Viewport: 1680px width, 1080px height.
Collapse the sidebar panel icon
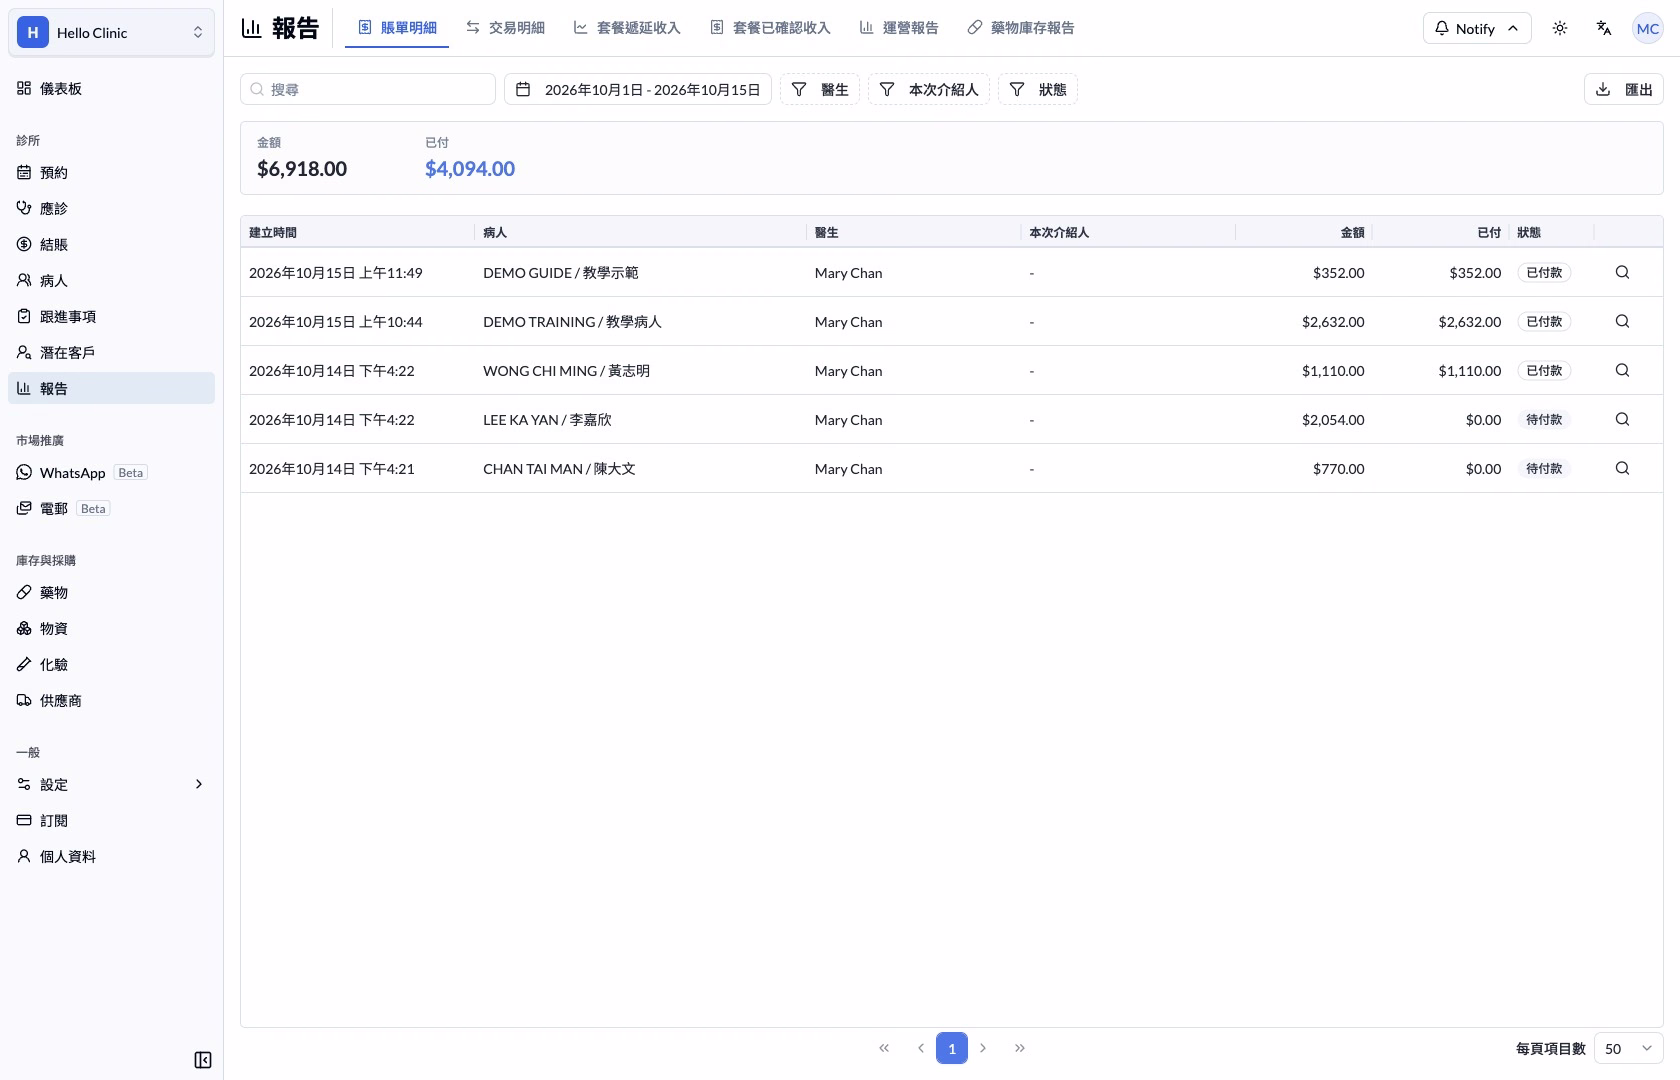[x=203, y=1060]
